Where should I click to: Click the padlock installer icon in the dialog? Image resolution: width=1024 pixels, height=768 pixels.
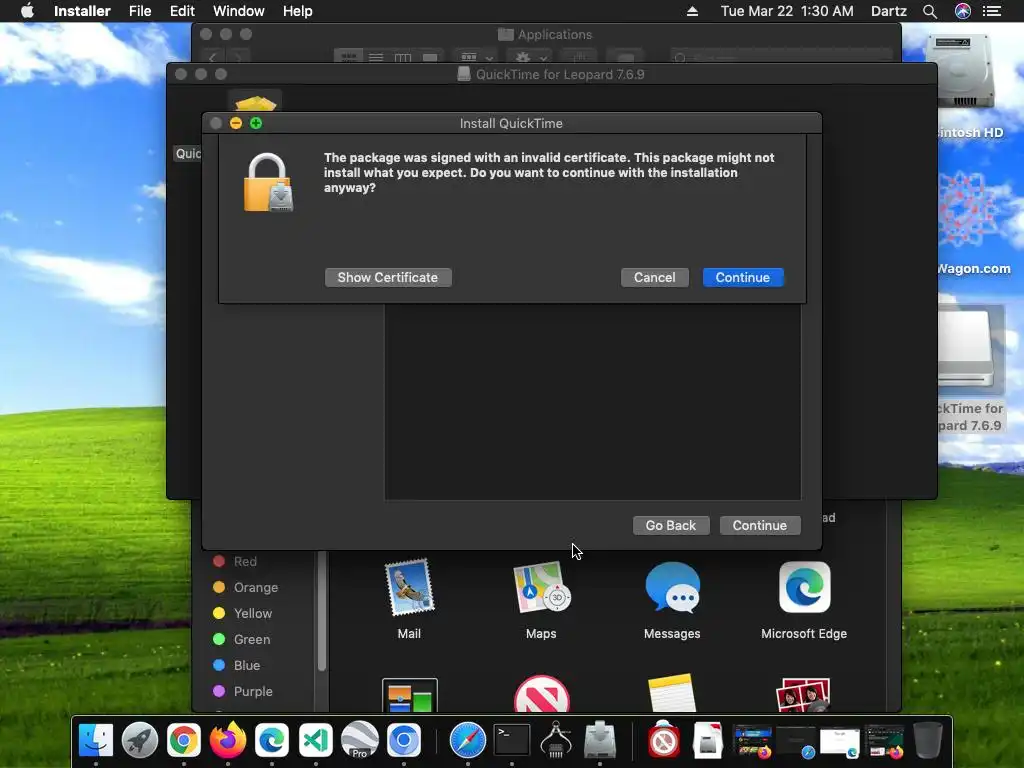click(x=268, y=183)
